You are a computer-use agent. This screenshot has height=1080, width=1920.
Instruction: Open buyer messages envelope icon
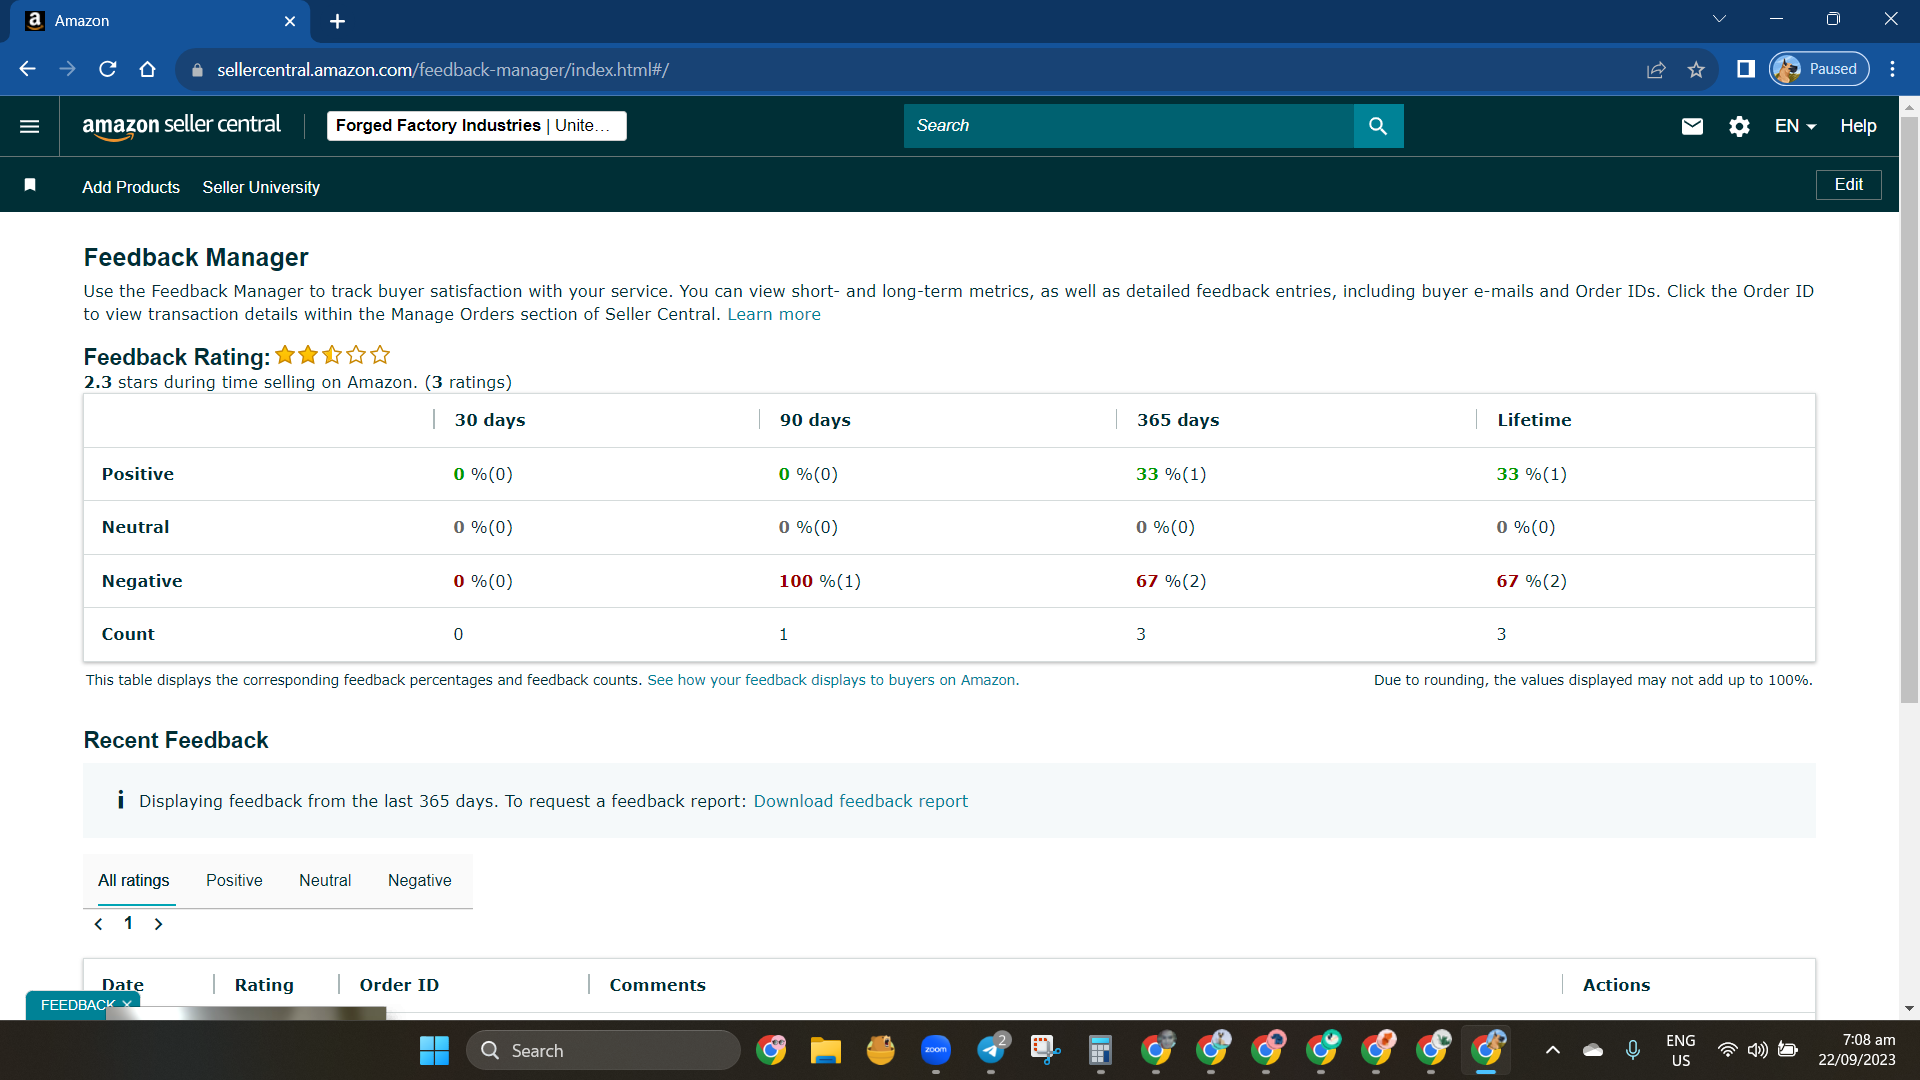(1692, 126)
